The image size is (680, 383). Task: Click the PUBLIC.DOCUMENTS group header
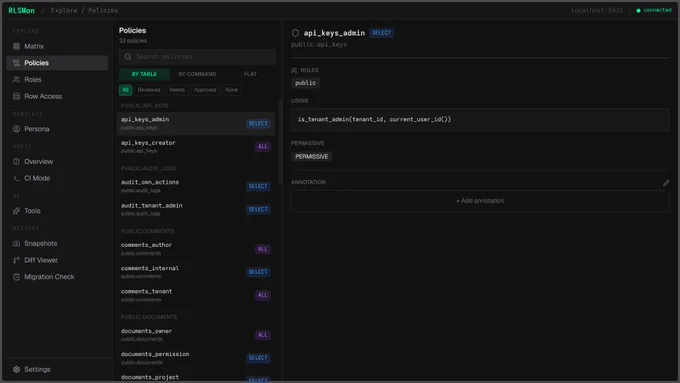point(149,317)
